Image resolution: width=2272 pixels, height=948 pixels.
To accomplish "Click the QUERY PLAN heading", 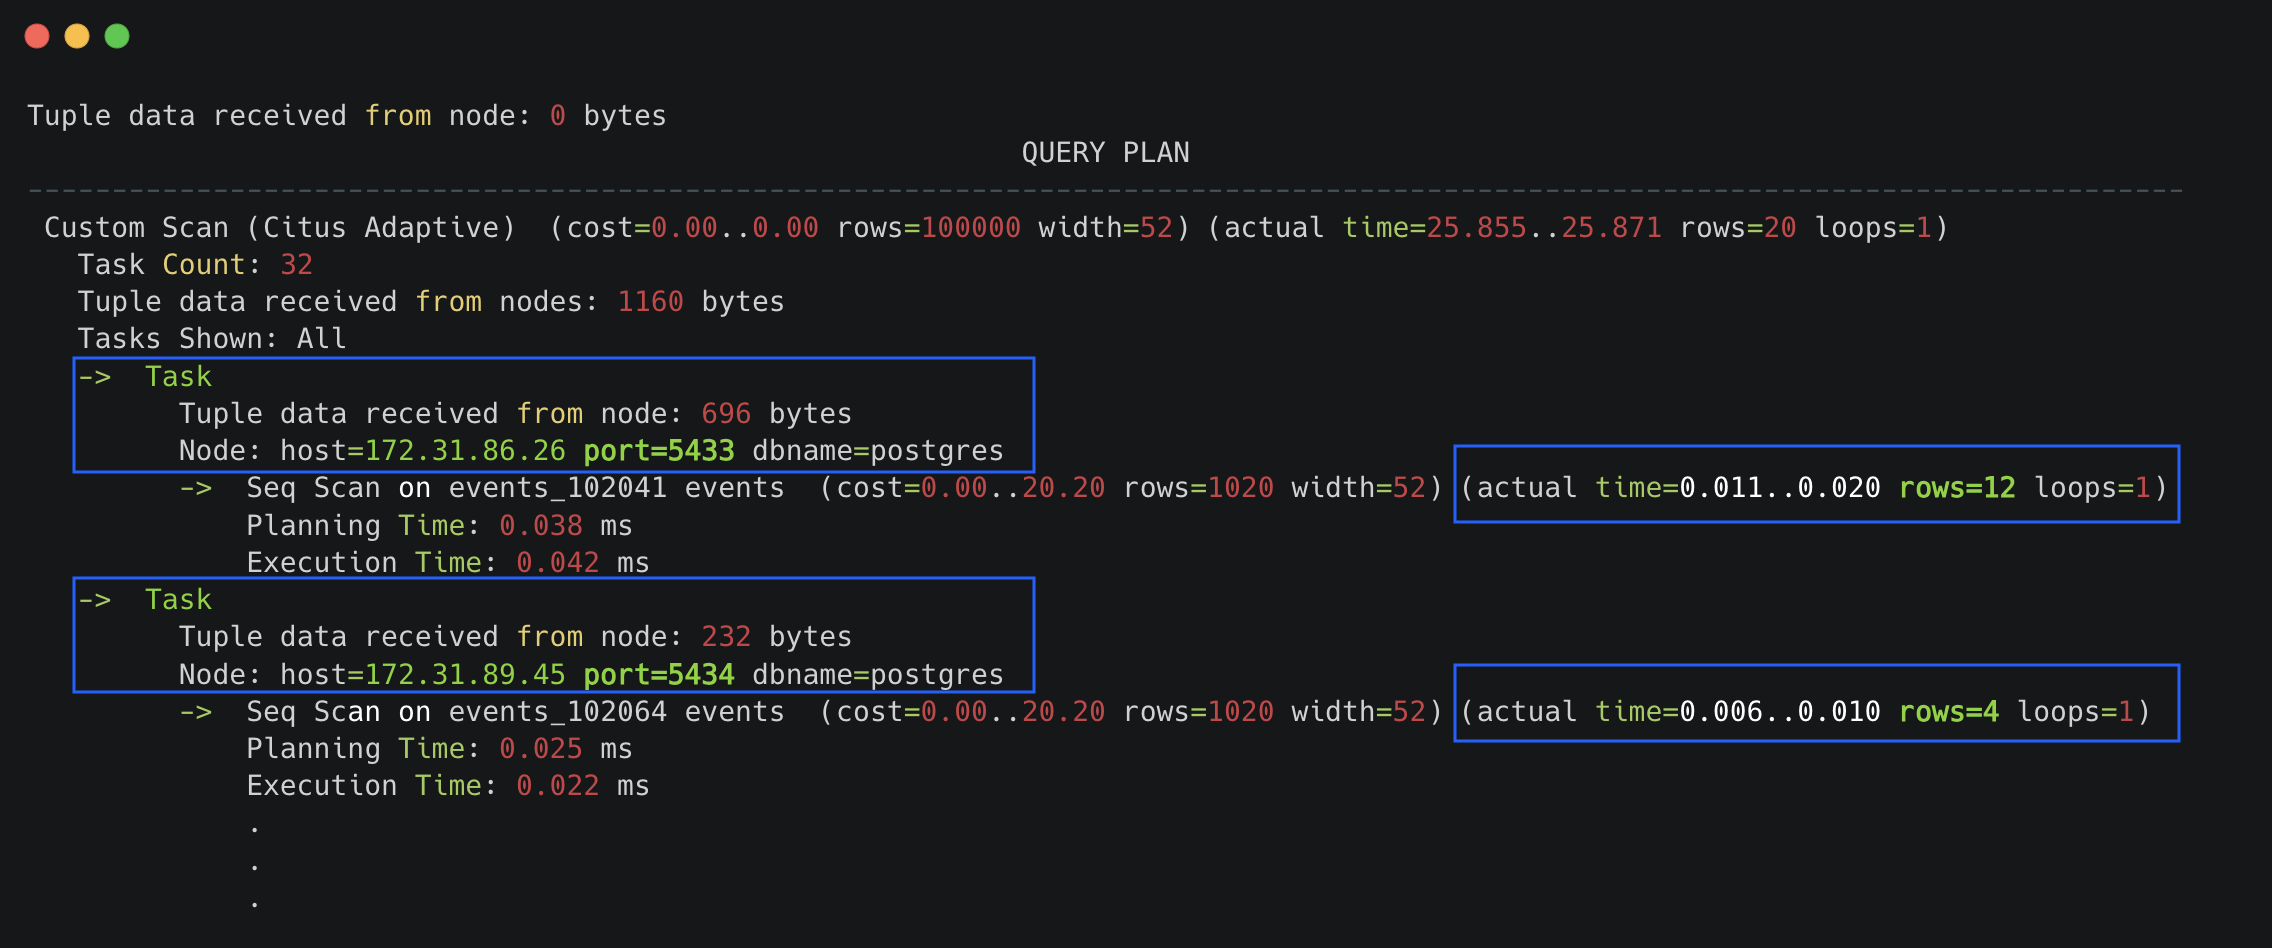I will point(1105,153).
